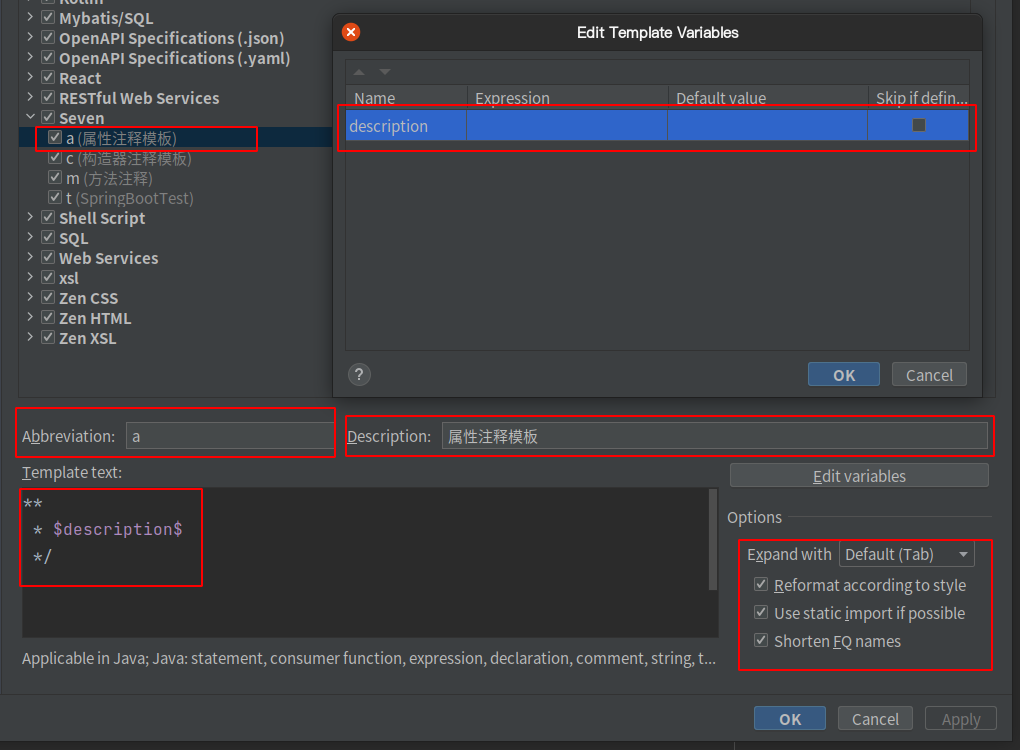Focus the Abbreviation input field

coord(230,436)
